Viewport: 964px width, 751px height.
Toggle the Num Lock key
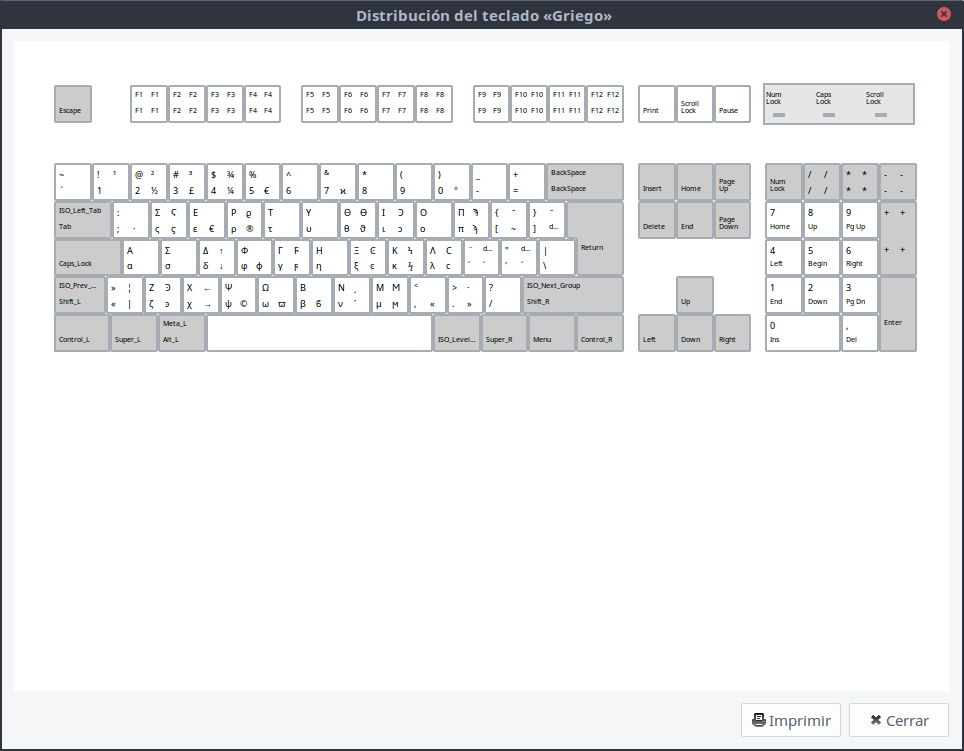(782, 182)
